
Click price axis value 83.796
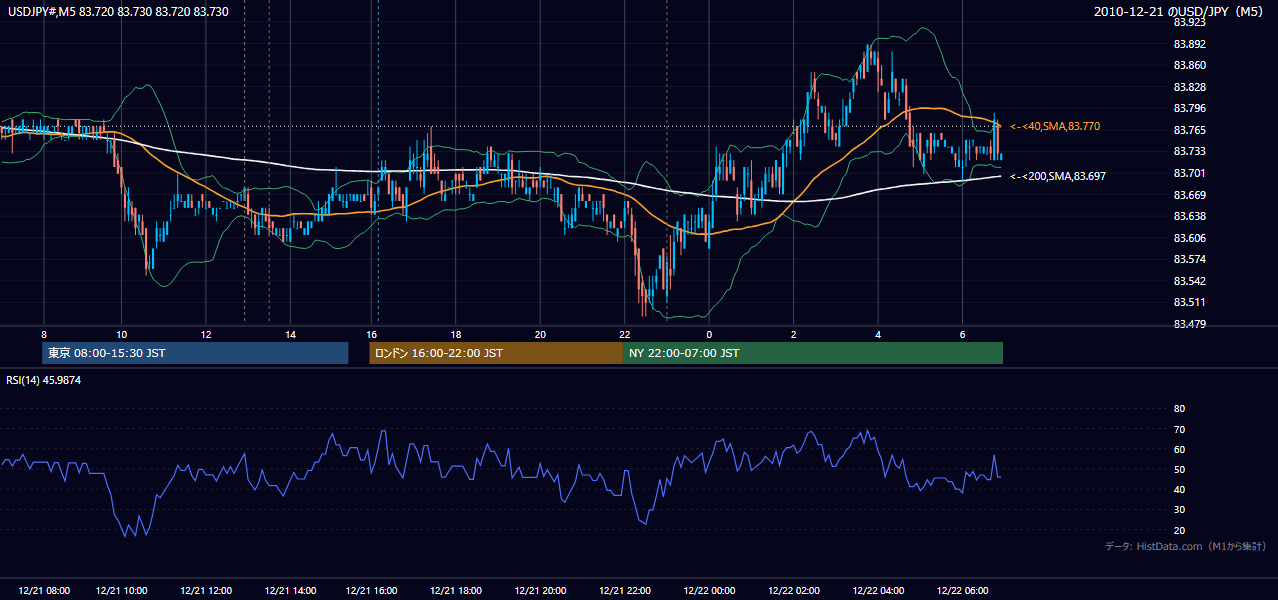point(1190,108)
